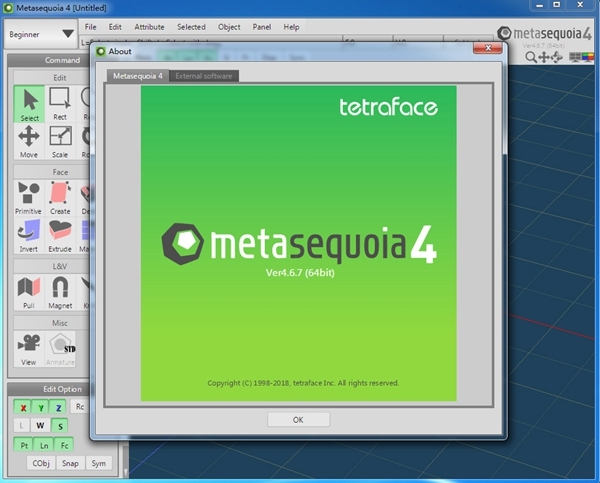This screenshot has height=483, width=600.
Task: Close the About dialog
Action: (488, 47)
